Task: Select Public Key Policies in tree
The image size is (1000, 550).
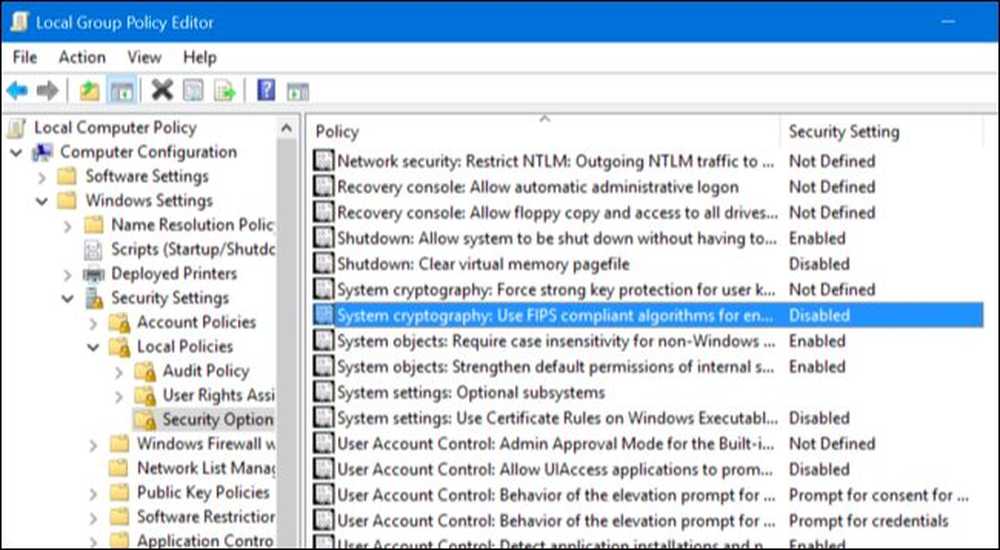Action: [203, 492]
